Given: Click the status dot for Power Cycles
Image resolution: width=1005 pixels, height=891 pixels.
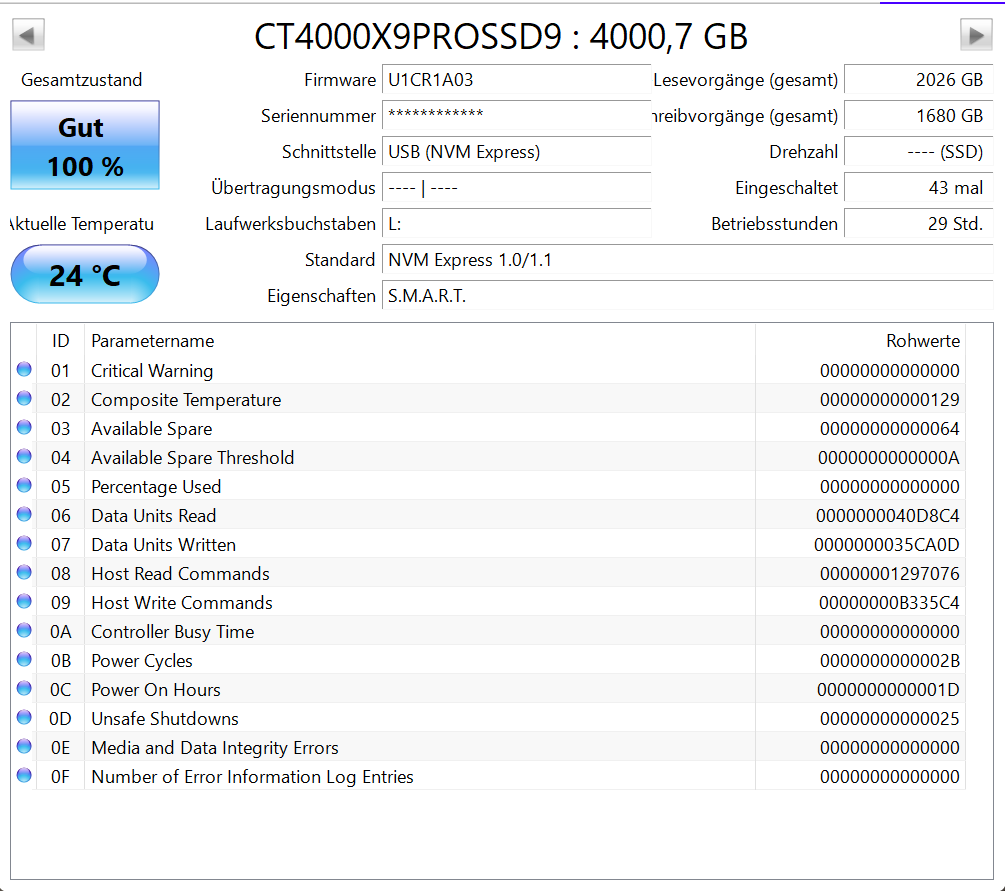Looking at the screenshot, I should pos(24,659).
